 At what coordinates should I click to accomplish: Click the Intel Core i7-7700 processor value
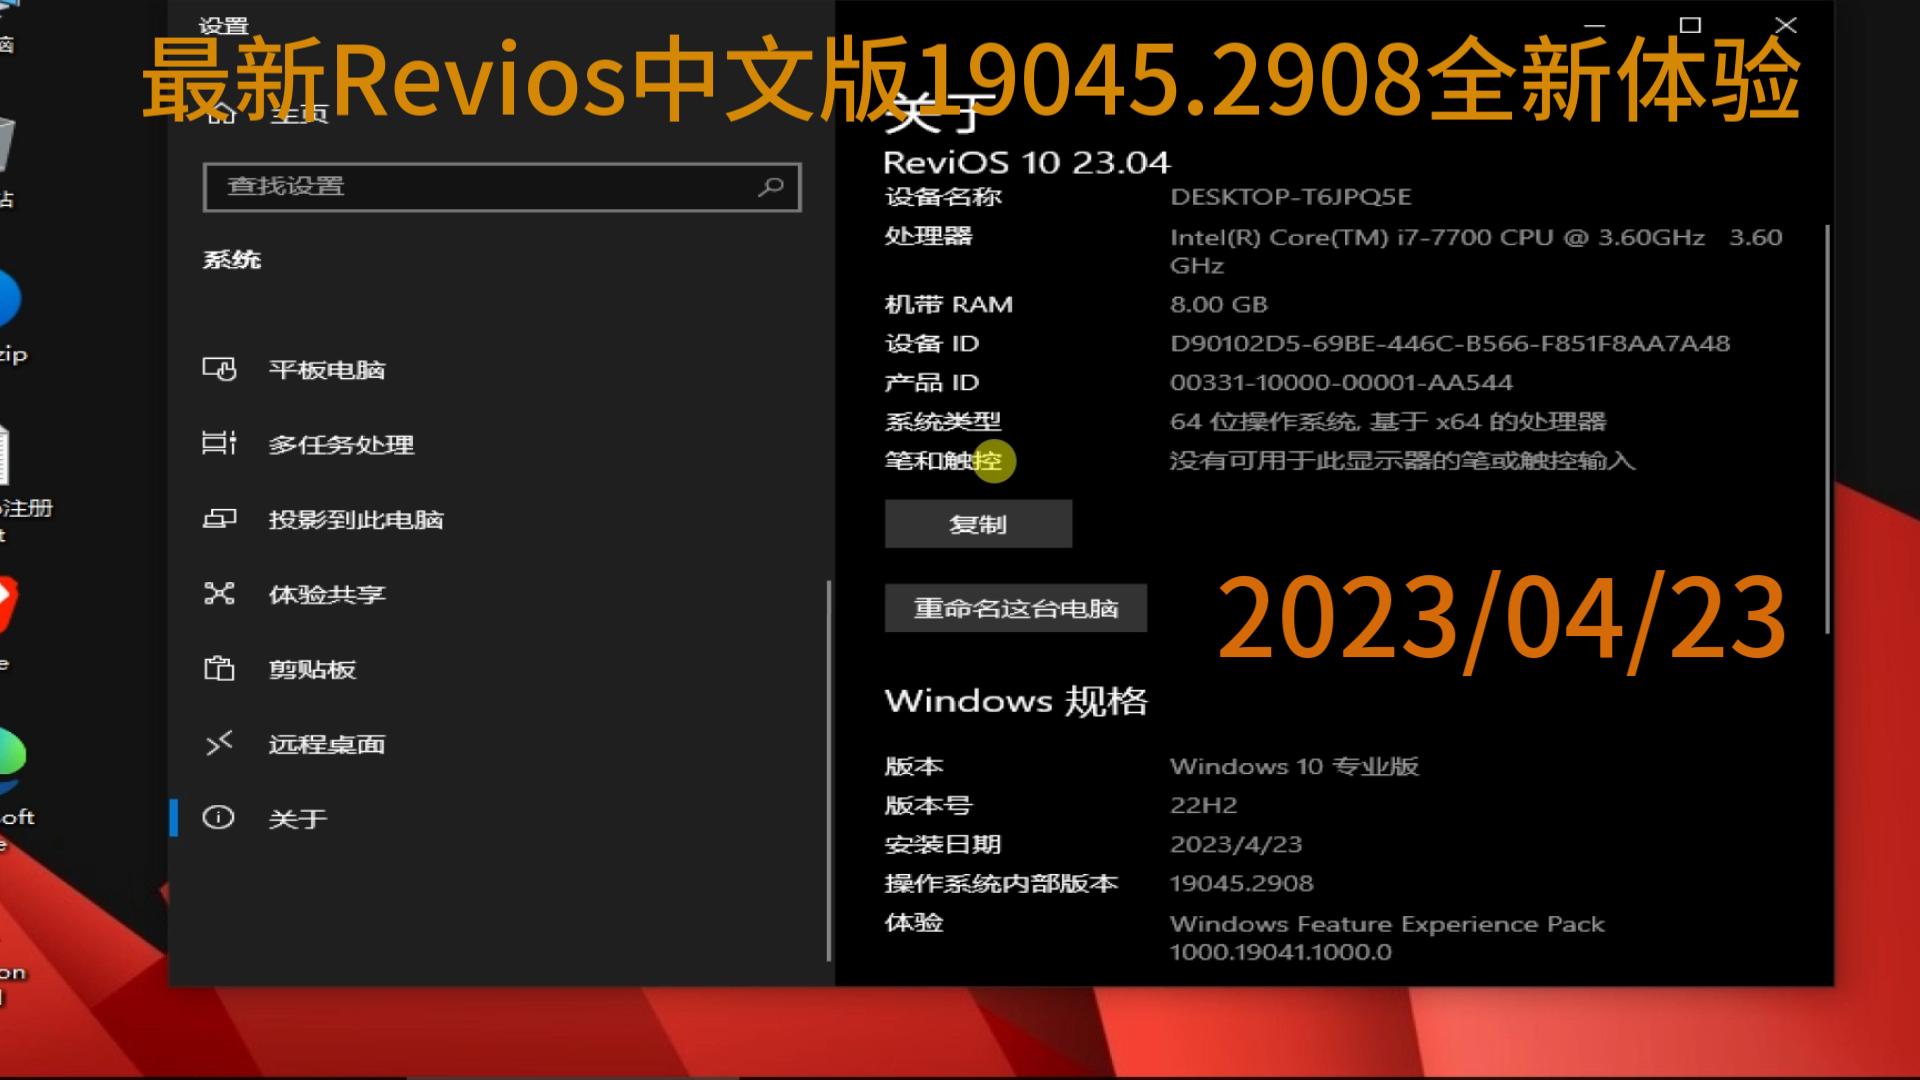click(1476, 251)
